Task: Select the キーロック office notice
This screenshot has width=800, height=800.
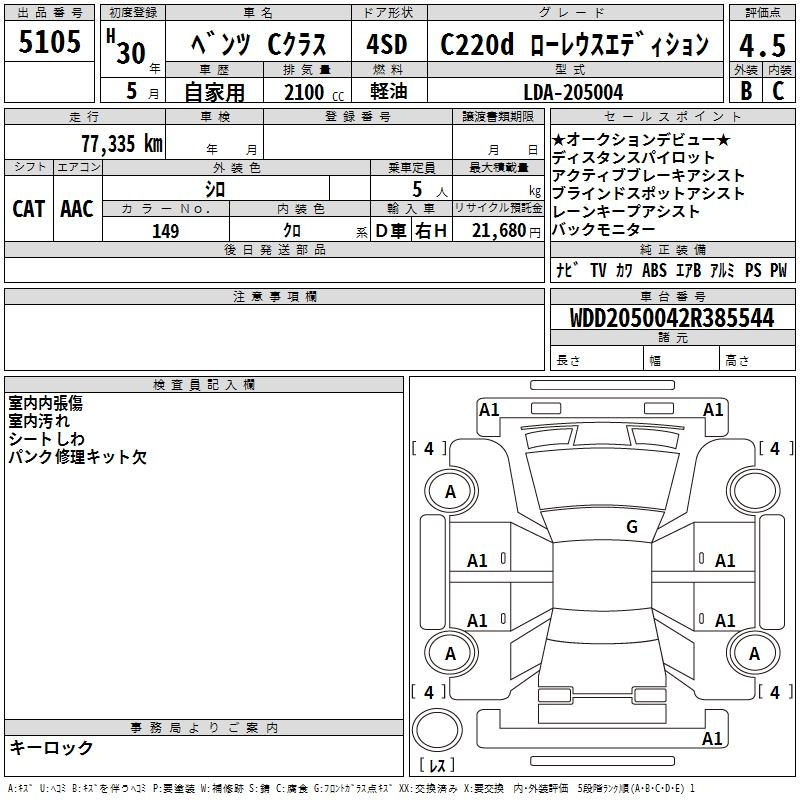Action: point(51,747)
